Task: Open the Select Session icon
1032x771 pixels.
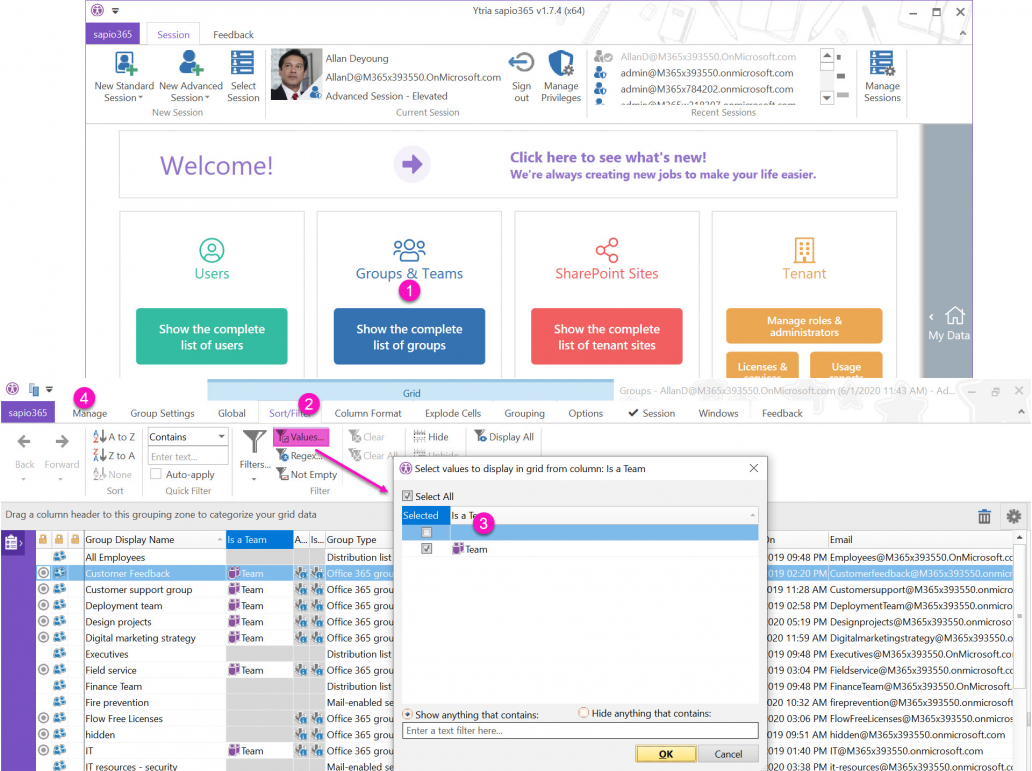Action: [x=243, y=65]
